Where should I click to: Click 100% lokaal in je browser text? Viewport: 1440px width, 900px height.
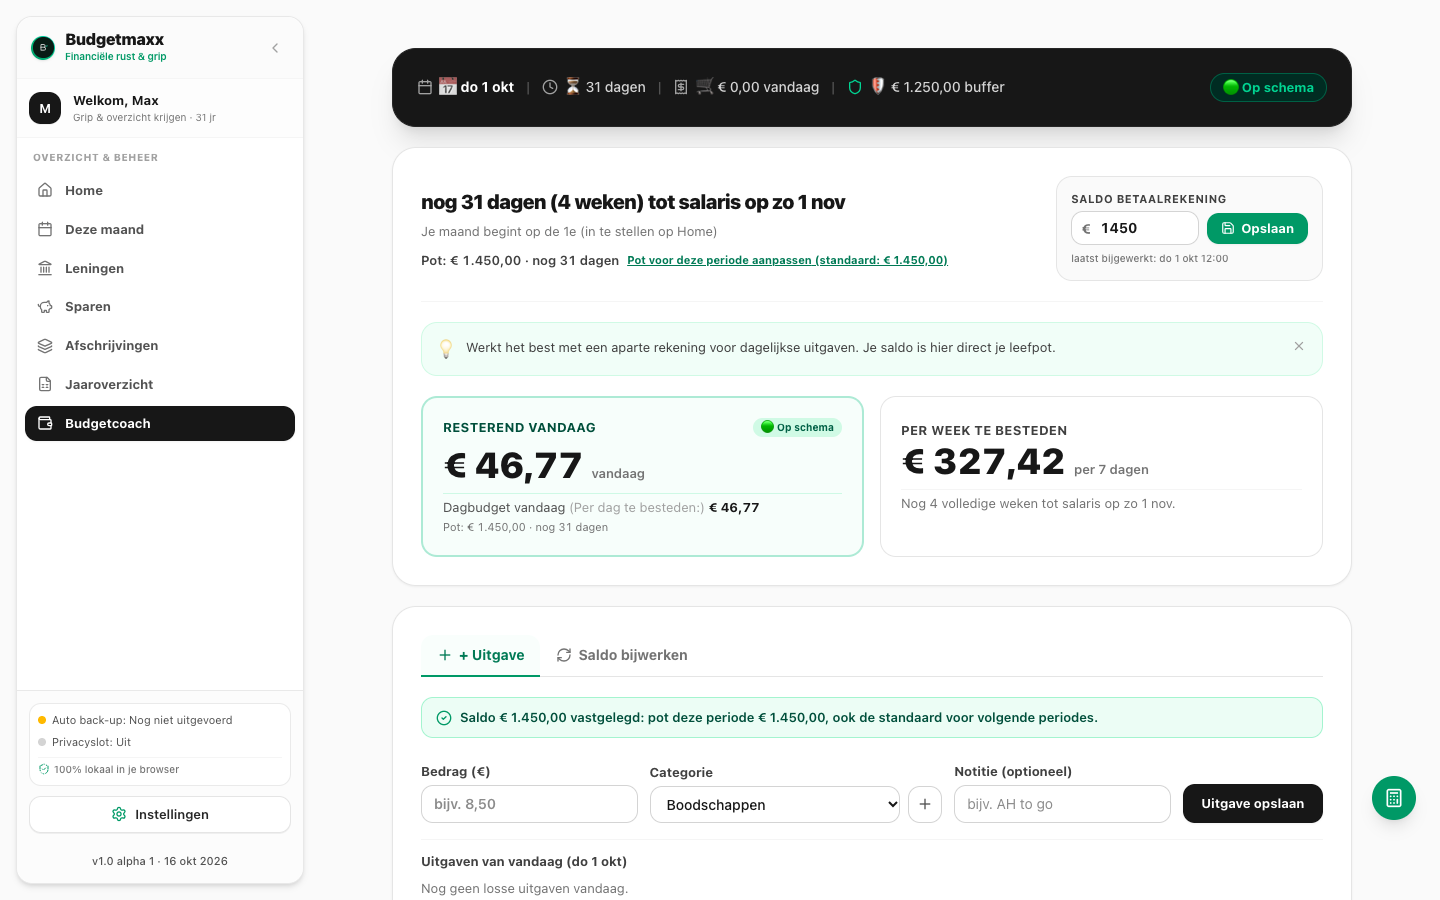click(117, 769)
